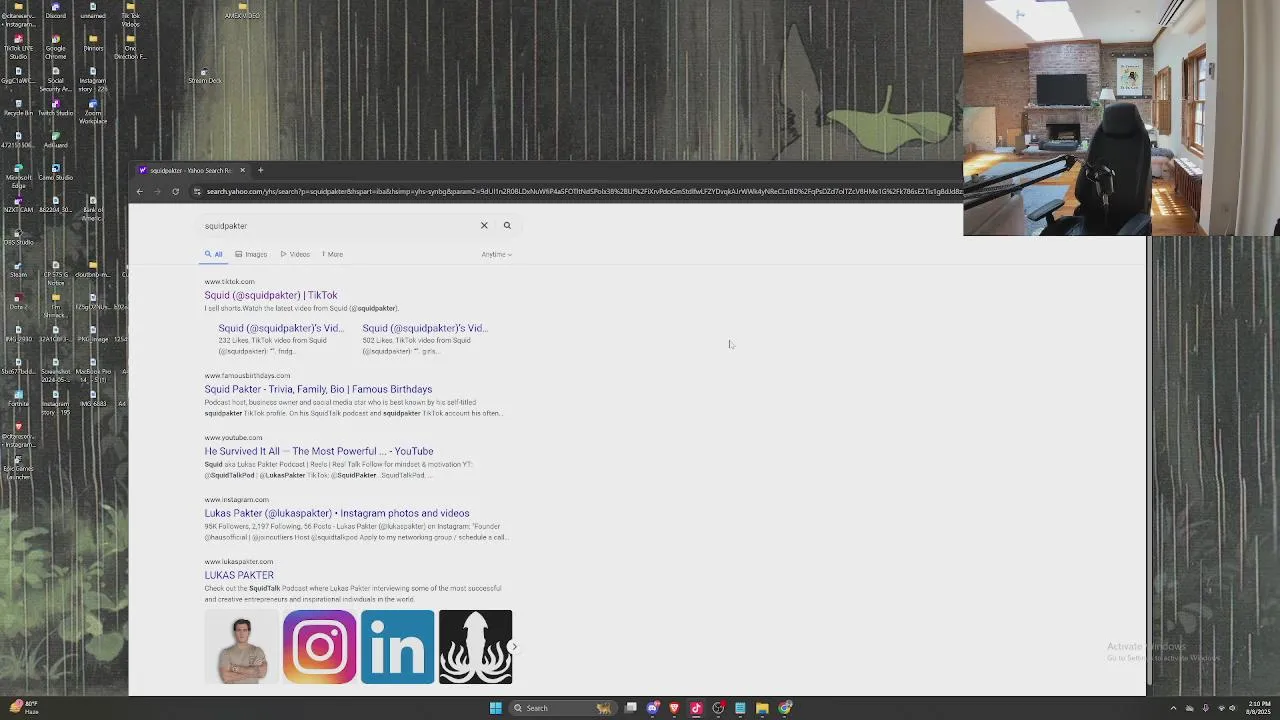Open the black squid logo thumbnail

click(x=475, y=647)
